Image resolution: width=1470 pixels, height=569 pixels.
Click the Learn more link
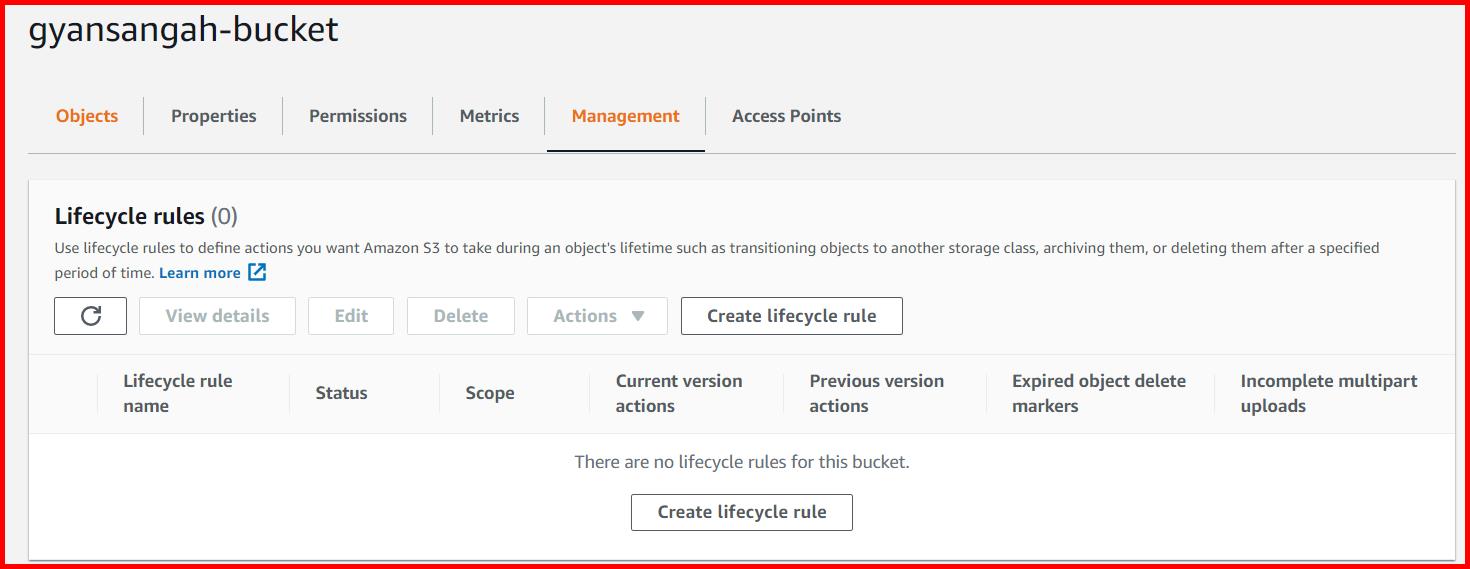pos(200,273)
